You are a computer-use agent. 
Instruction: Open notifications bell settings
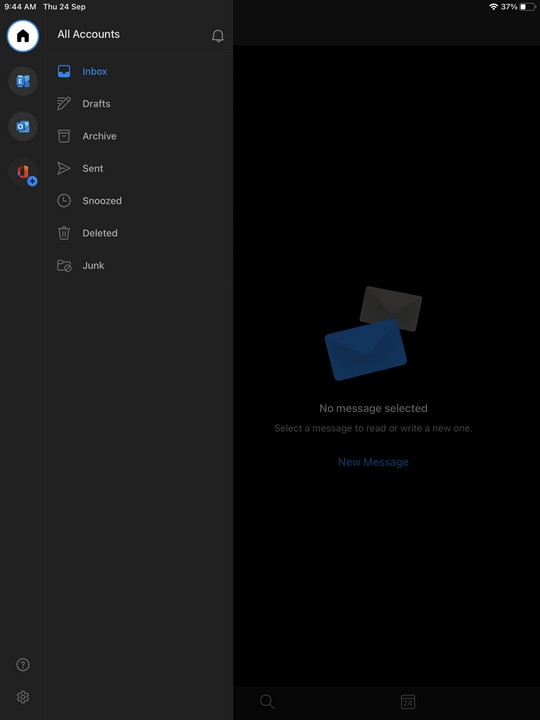tap(218, 36)
